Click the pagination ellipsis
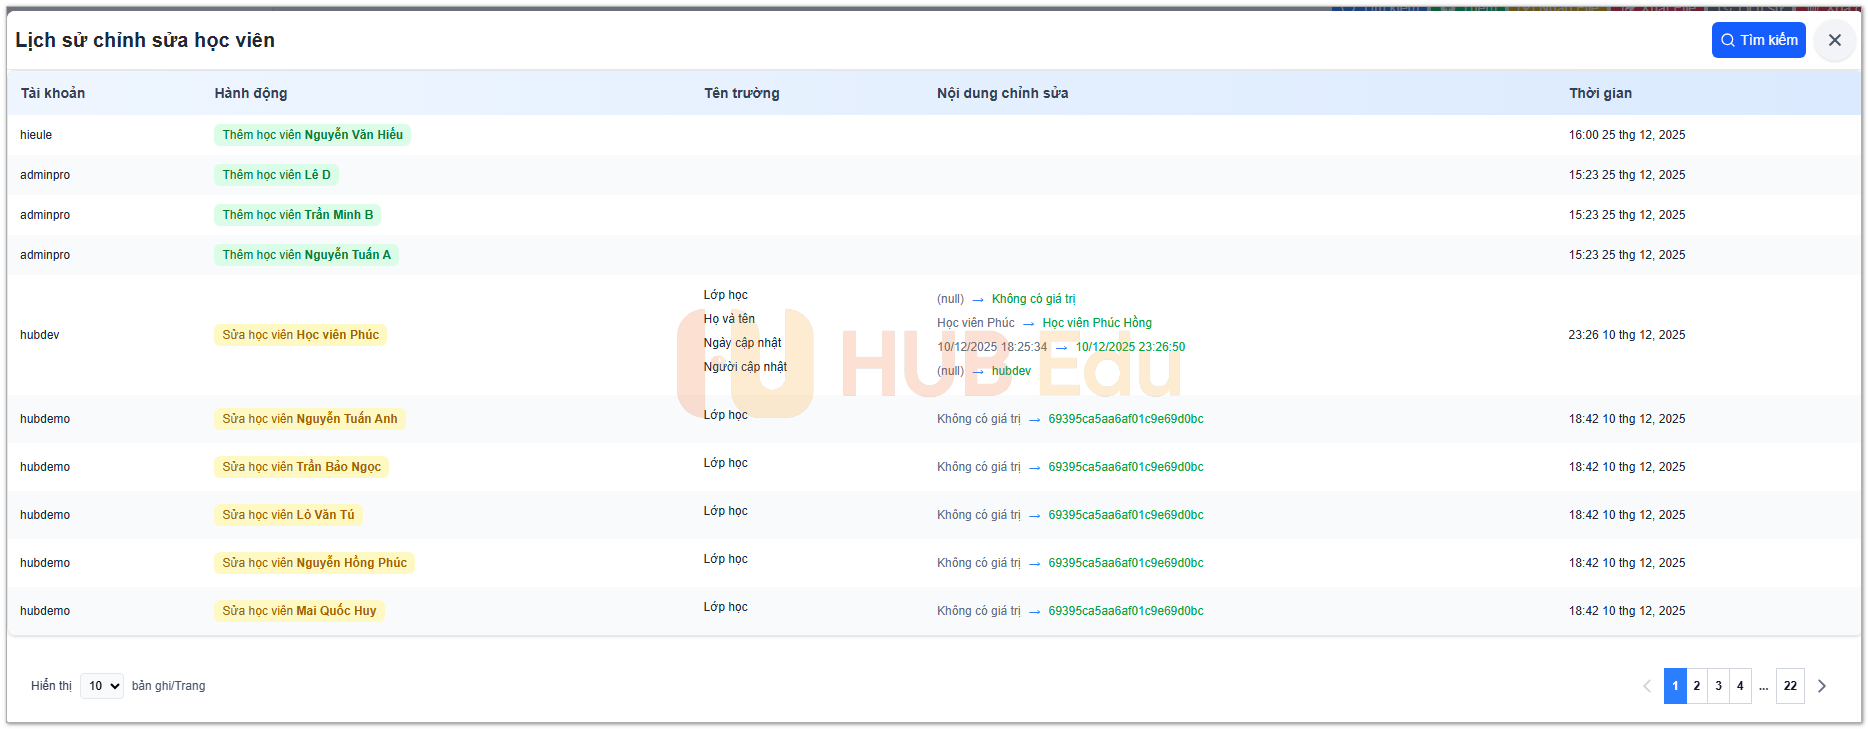This screenshot has width=1868, height=729. pyautogui.click(x=1763, y=686)
